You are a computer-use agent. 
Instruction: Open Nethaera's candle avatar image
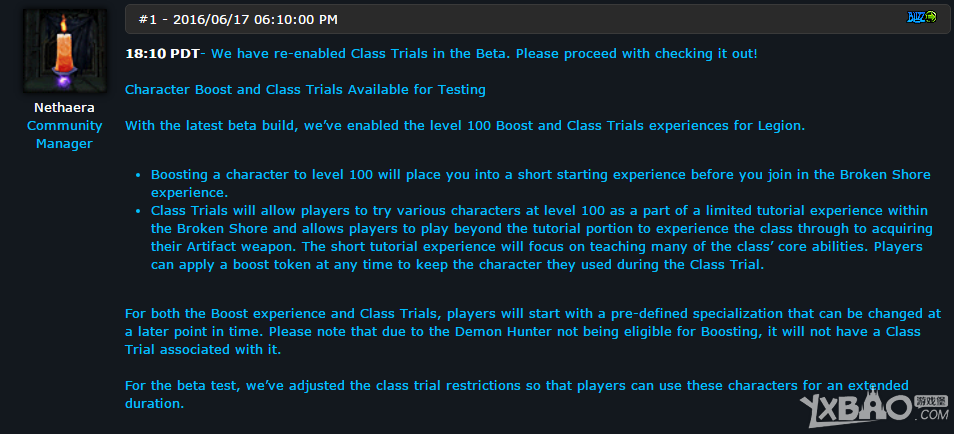coord(64,52)
